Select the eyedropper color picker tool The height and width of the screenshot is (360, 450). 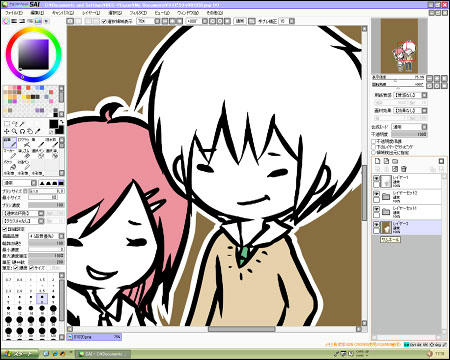click(37, 131)
